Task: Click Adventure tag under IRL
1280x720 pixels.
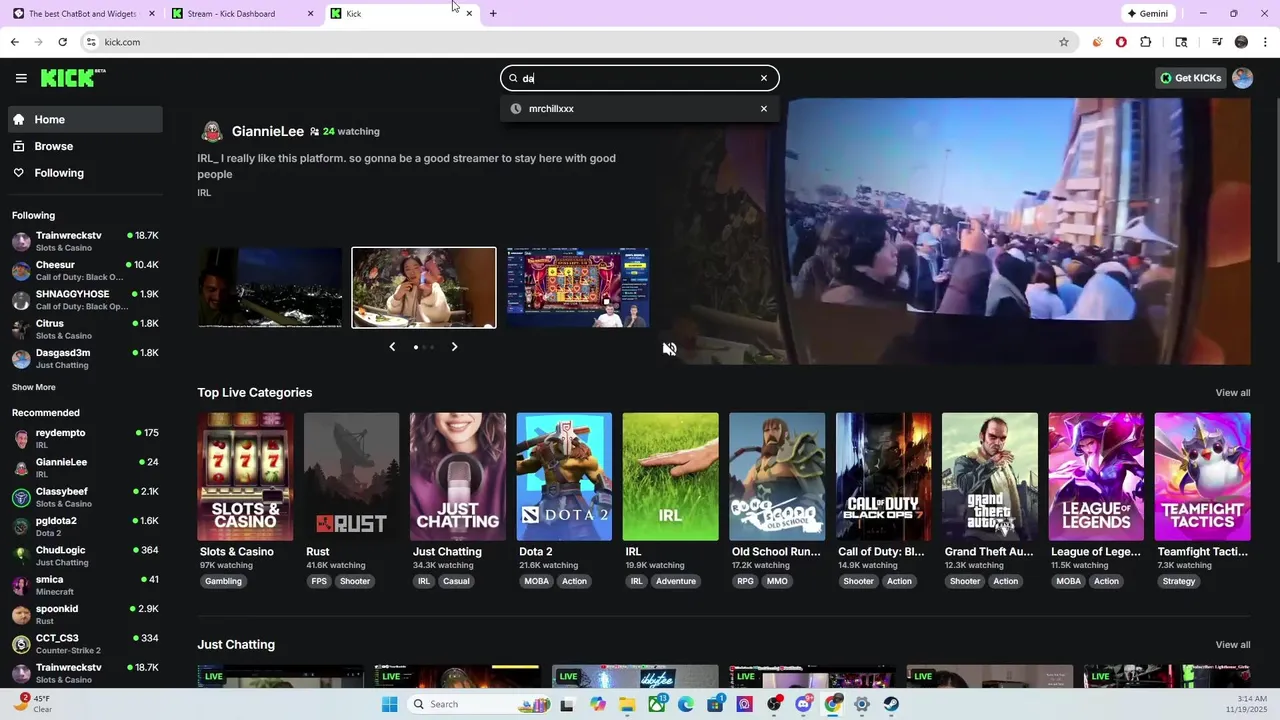Action: 676,581
